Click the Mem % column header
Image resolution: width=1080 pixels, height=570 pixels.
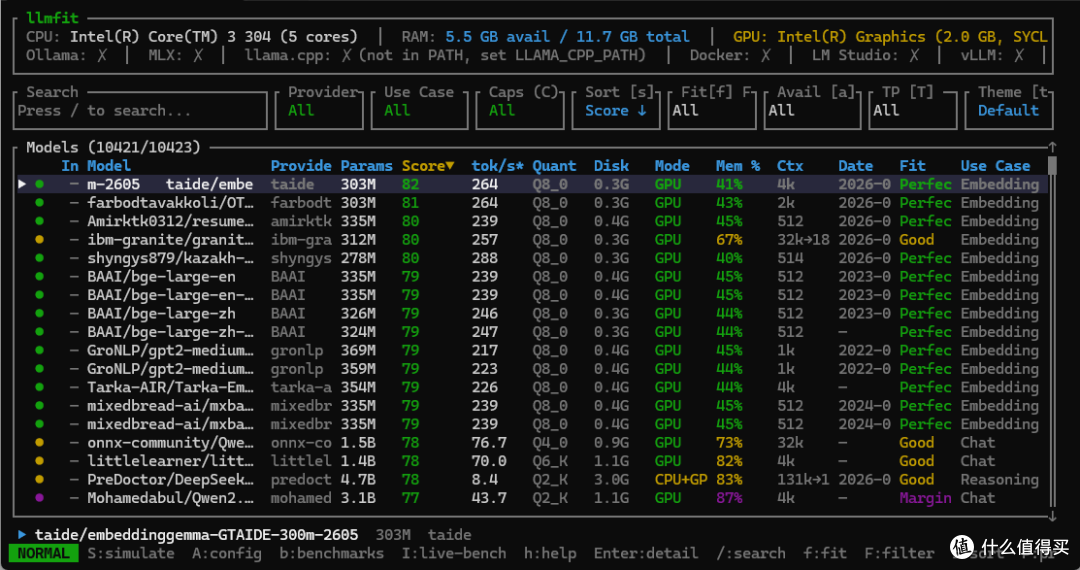point(738,166)
